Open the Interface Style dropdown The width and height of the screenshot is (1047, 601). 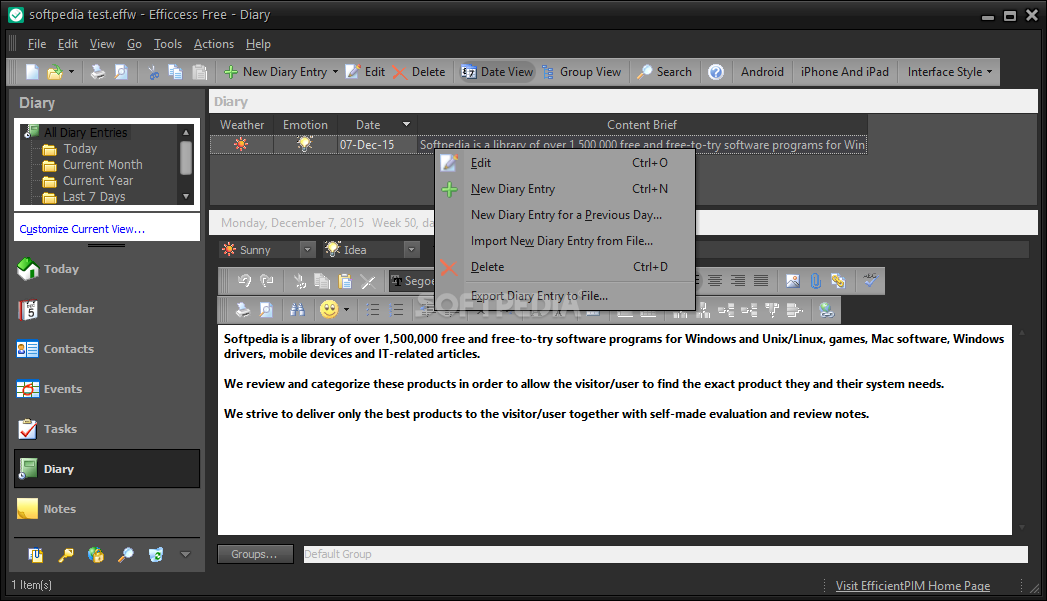950,71
